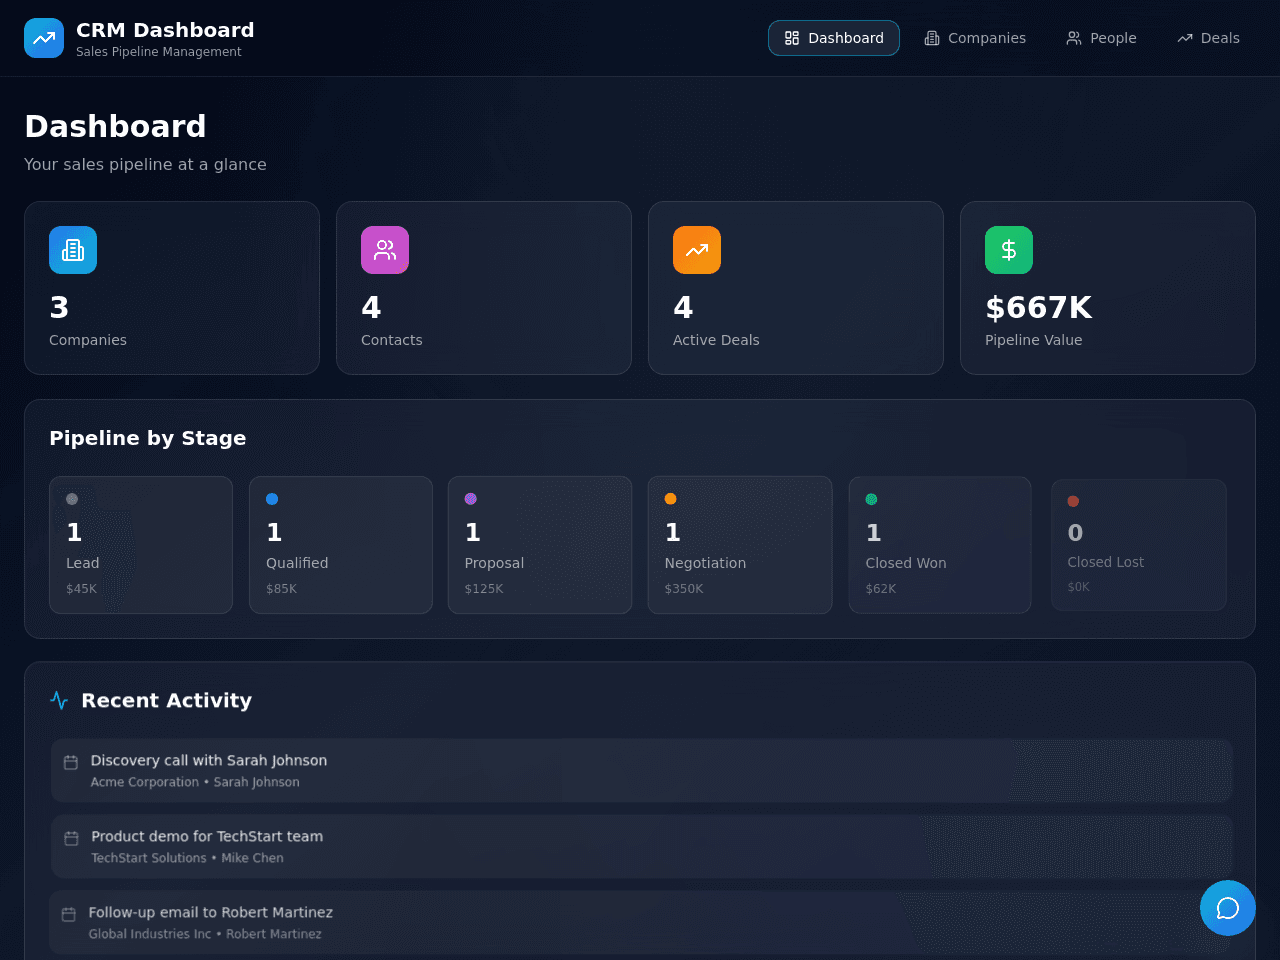The image size is (1280, 960).
Task: Open the 4 Active Deals stat card
Action: [x=796, y=288]
